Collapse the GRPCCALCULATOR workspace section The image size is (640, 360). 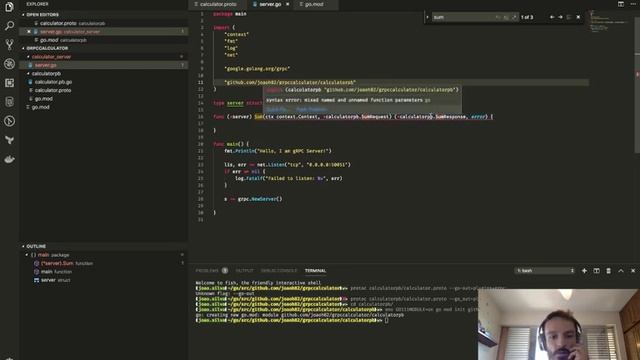coord(23,48)
